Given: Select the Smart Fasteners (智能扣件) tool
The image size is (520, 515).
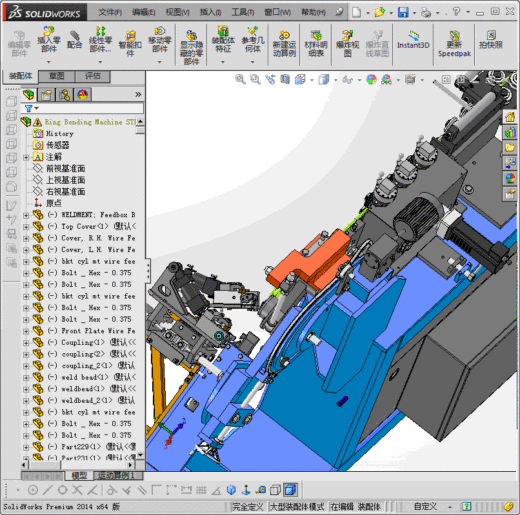Looking at the screenshot, I should pyautogui.click(x=130, y=44).
